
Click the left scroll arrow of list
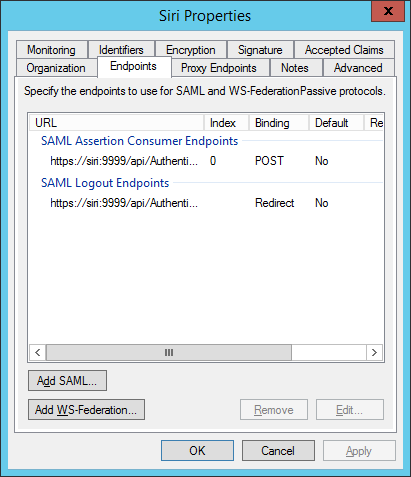38,352
